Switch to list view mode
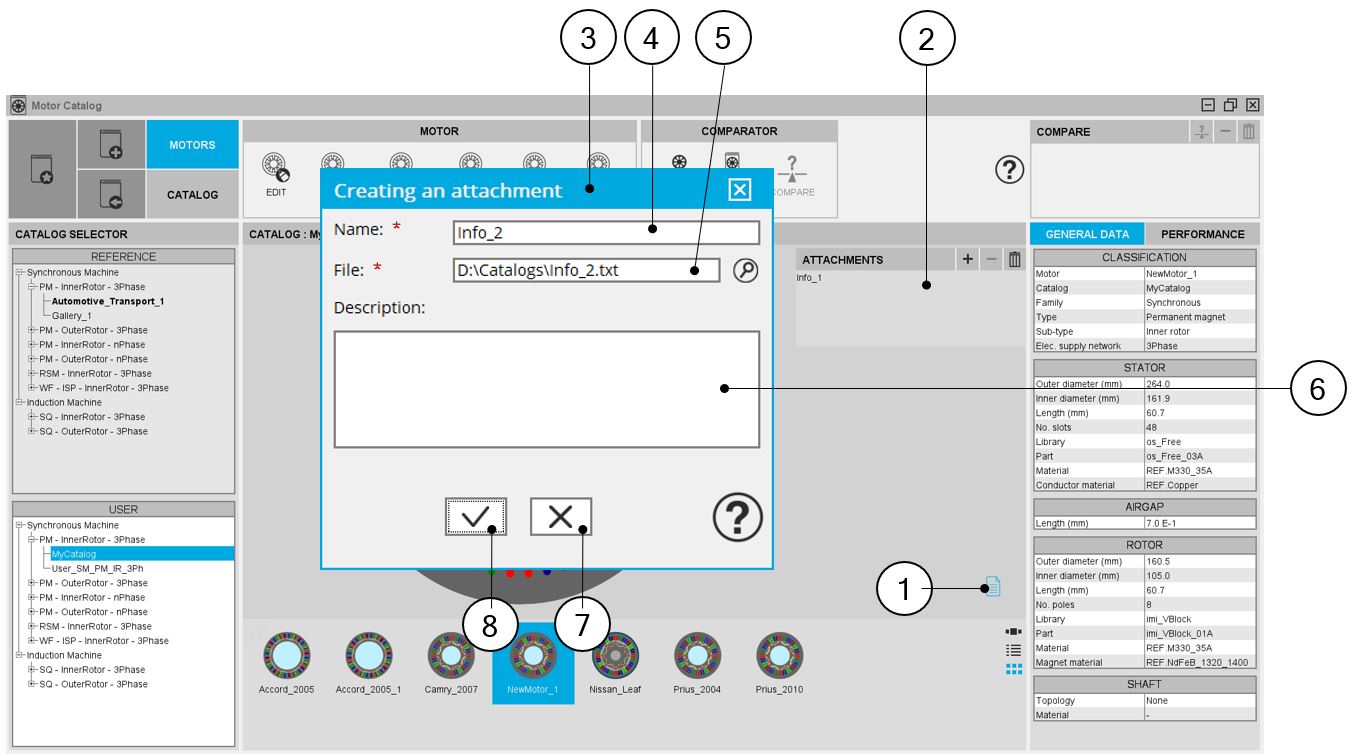 [1013, 650]
